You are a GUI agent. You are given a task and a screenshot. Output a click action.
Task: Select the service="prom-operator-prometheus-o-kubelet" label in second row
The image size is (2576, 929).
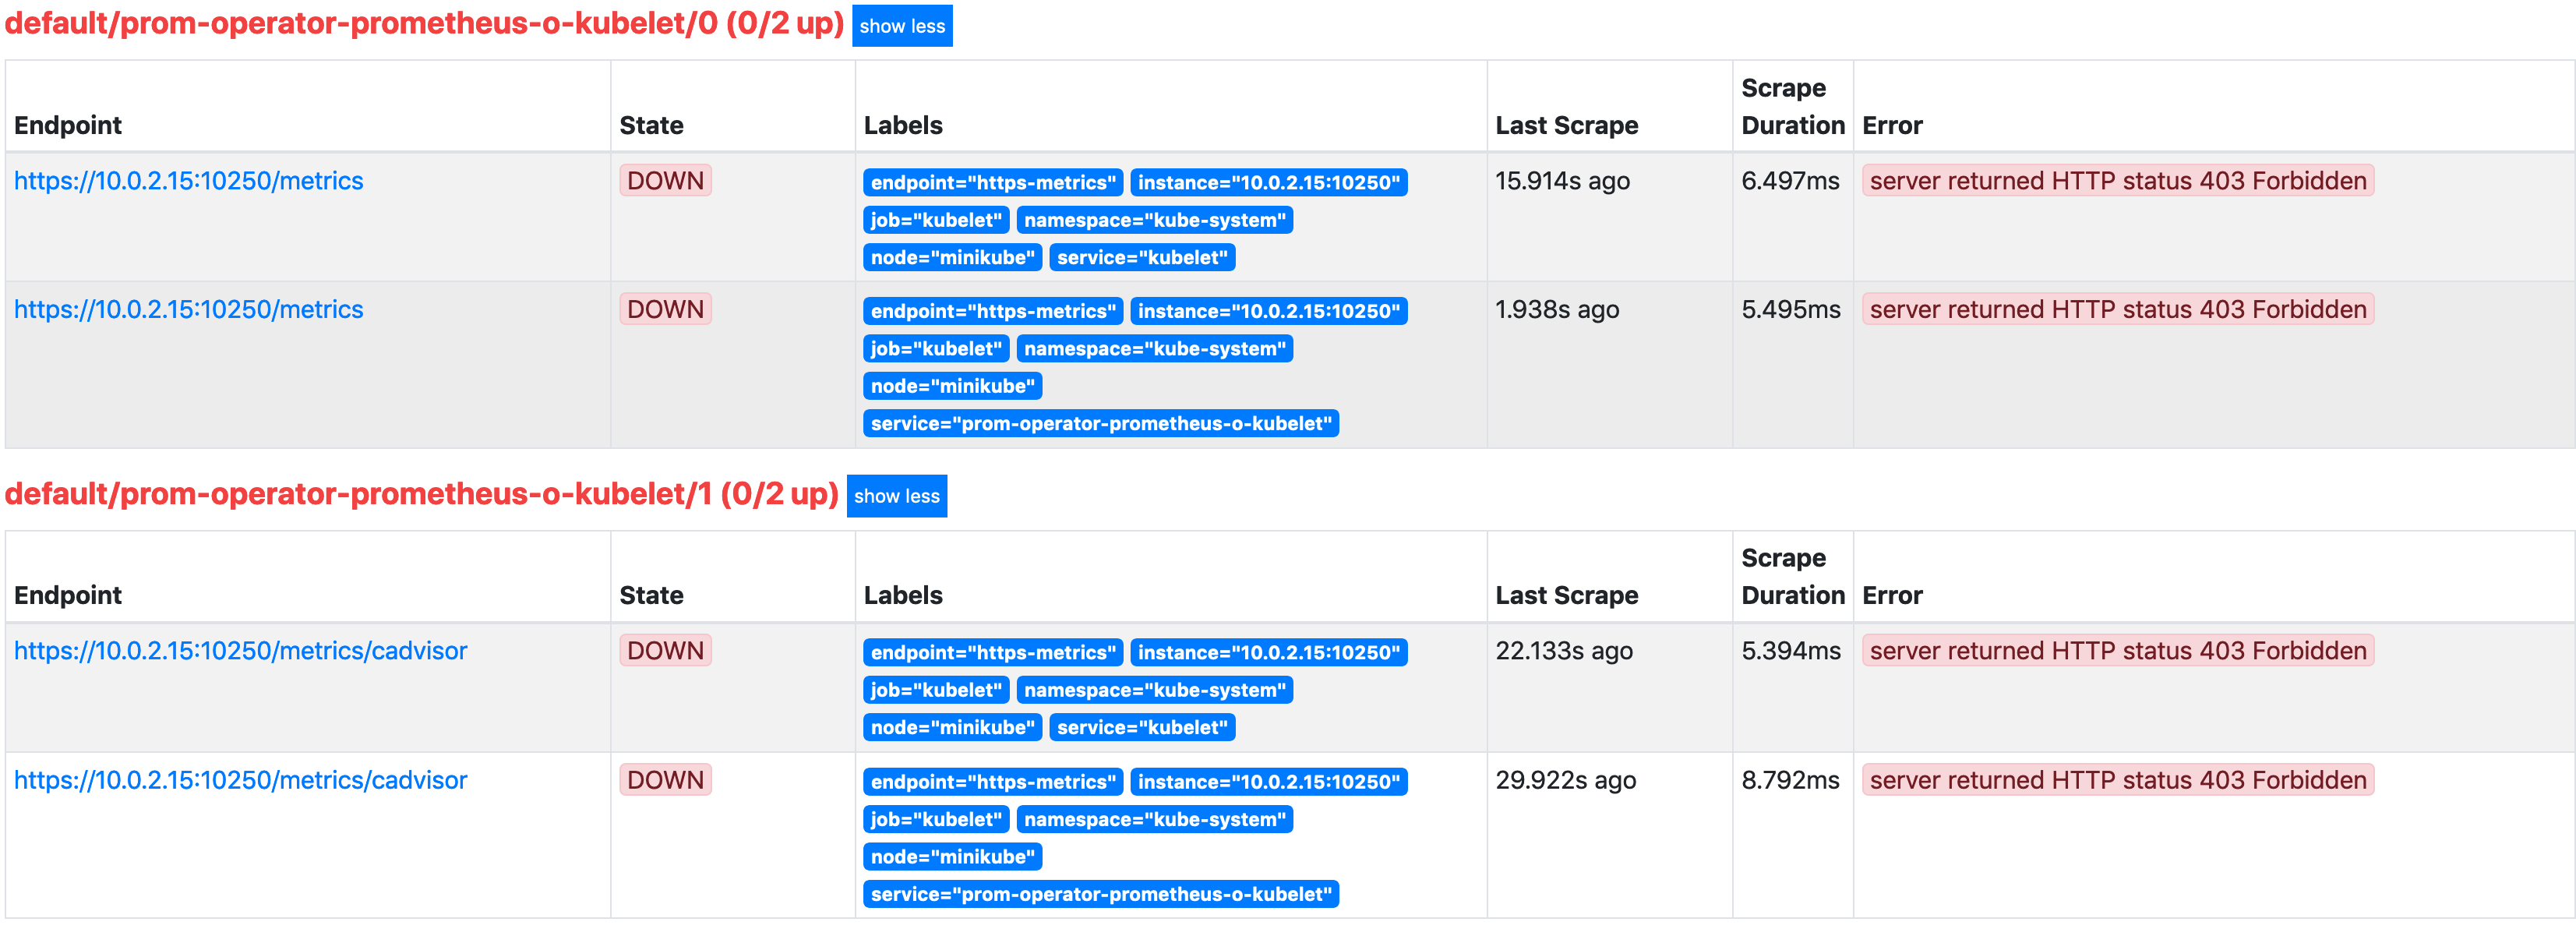tap(1101, 423)
